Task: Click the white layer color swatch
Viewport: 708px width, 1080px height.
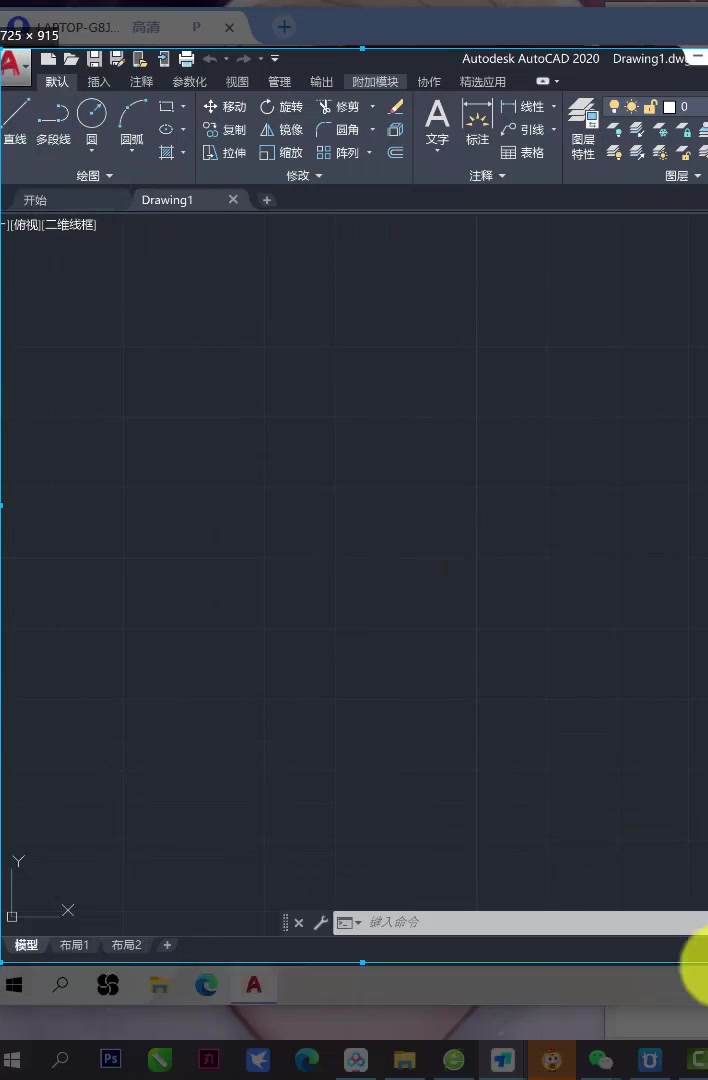Action: [669, 107]
